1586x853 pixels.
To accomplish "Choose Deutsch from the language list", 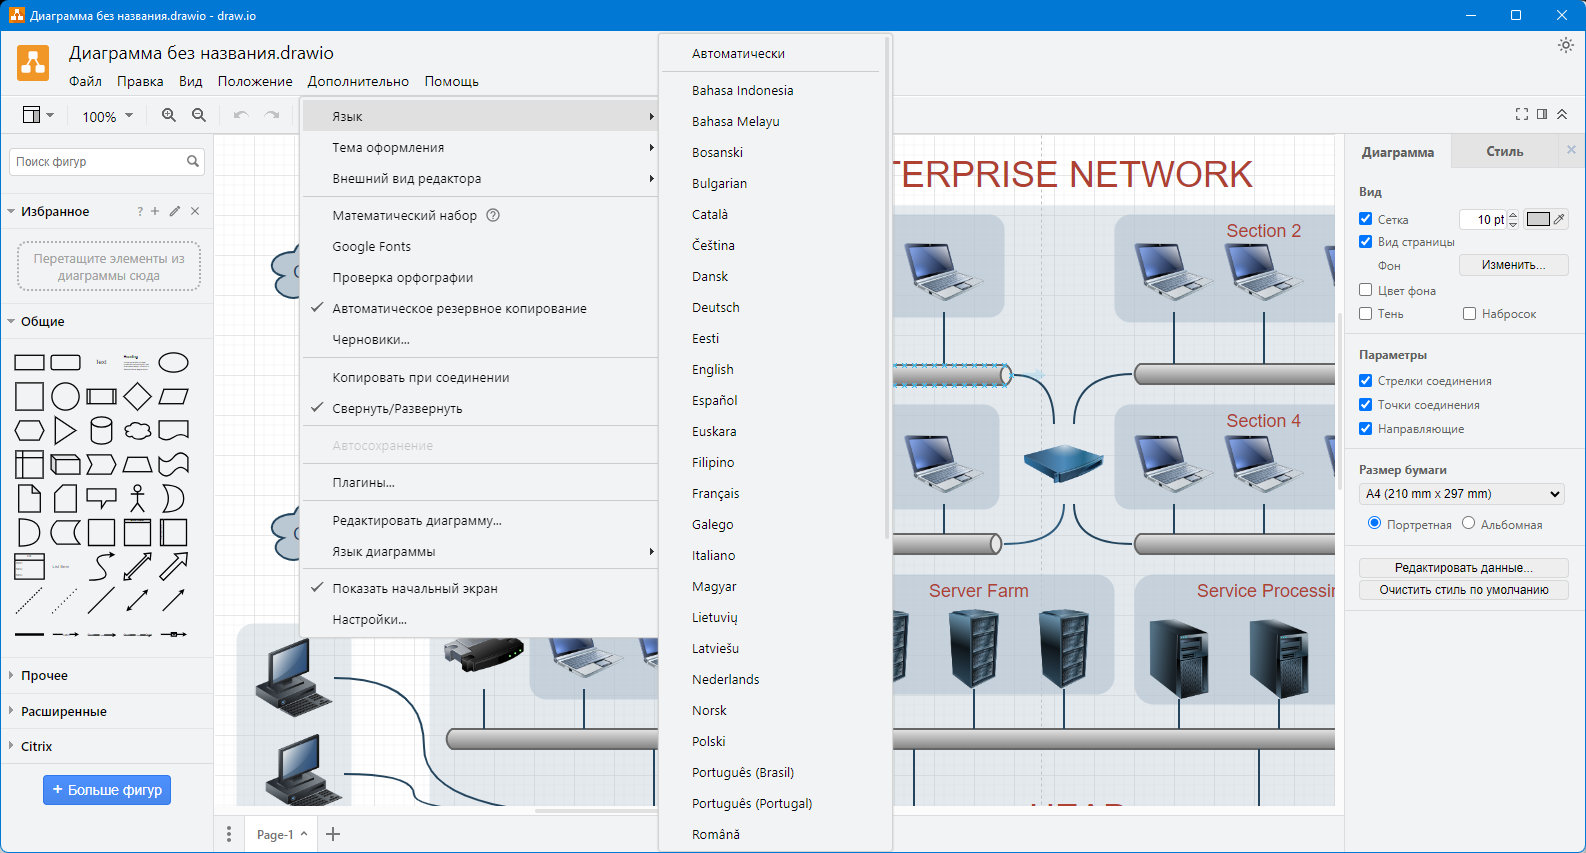I will coord(716,307).
